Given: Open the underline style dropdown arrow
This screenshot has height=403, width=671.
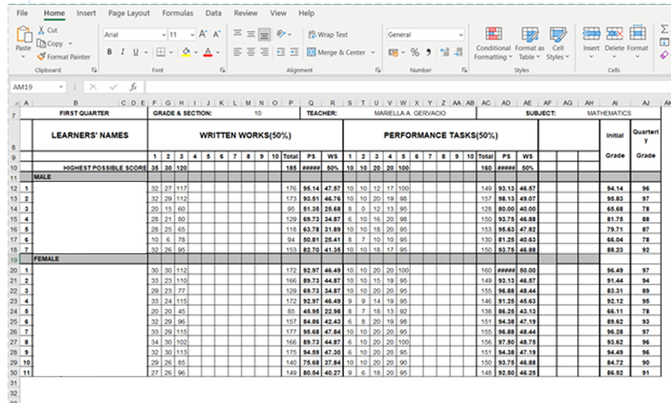Looking at the screenshot, I should [146, 53].
